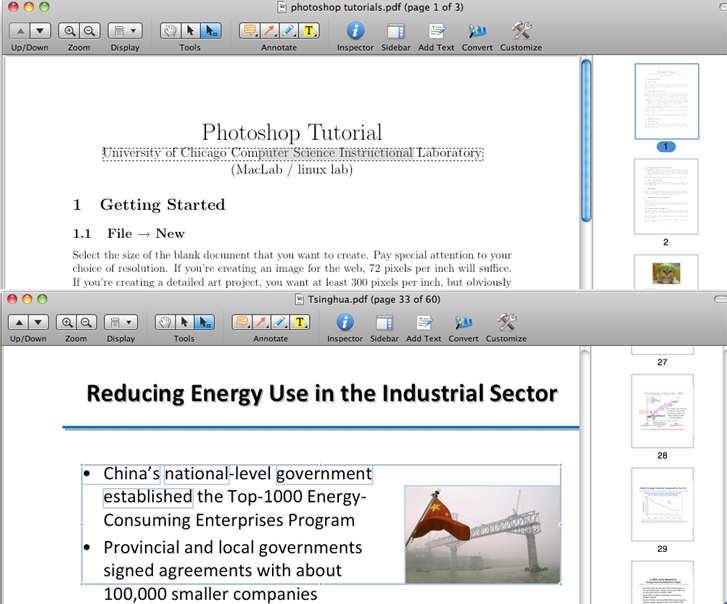Hide the Sidebar in the Tsinghua.pdf window
The height and width of the screenshot is (604, 727).
(385, 322)
